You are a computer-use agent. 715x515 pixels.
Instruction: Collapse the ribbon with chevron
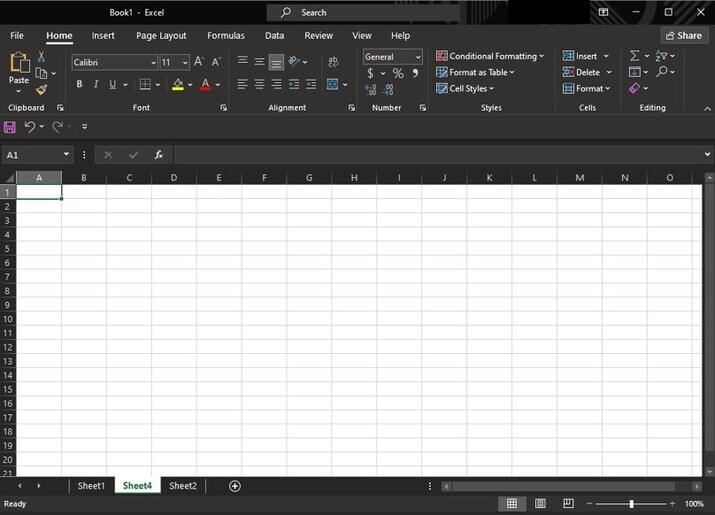[x=707, y=109]
